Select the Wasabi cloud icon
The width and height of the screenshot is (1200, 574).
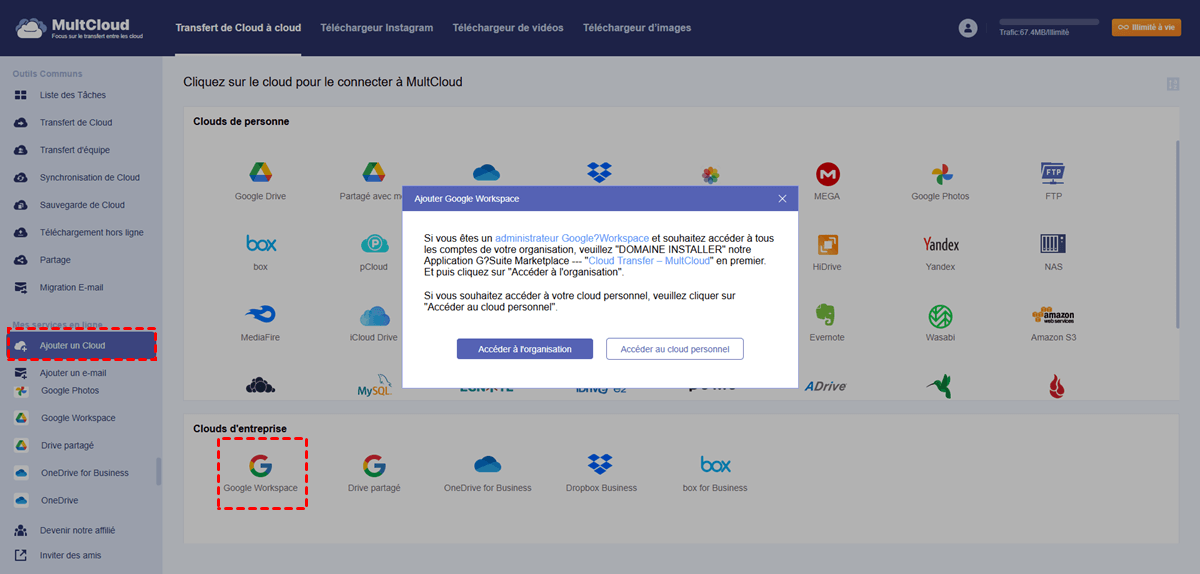(940, 315)
